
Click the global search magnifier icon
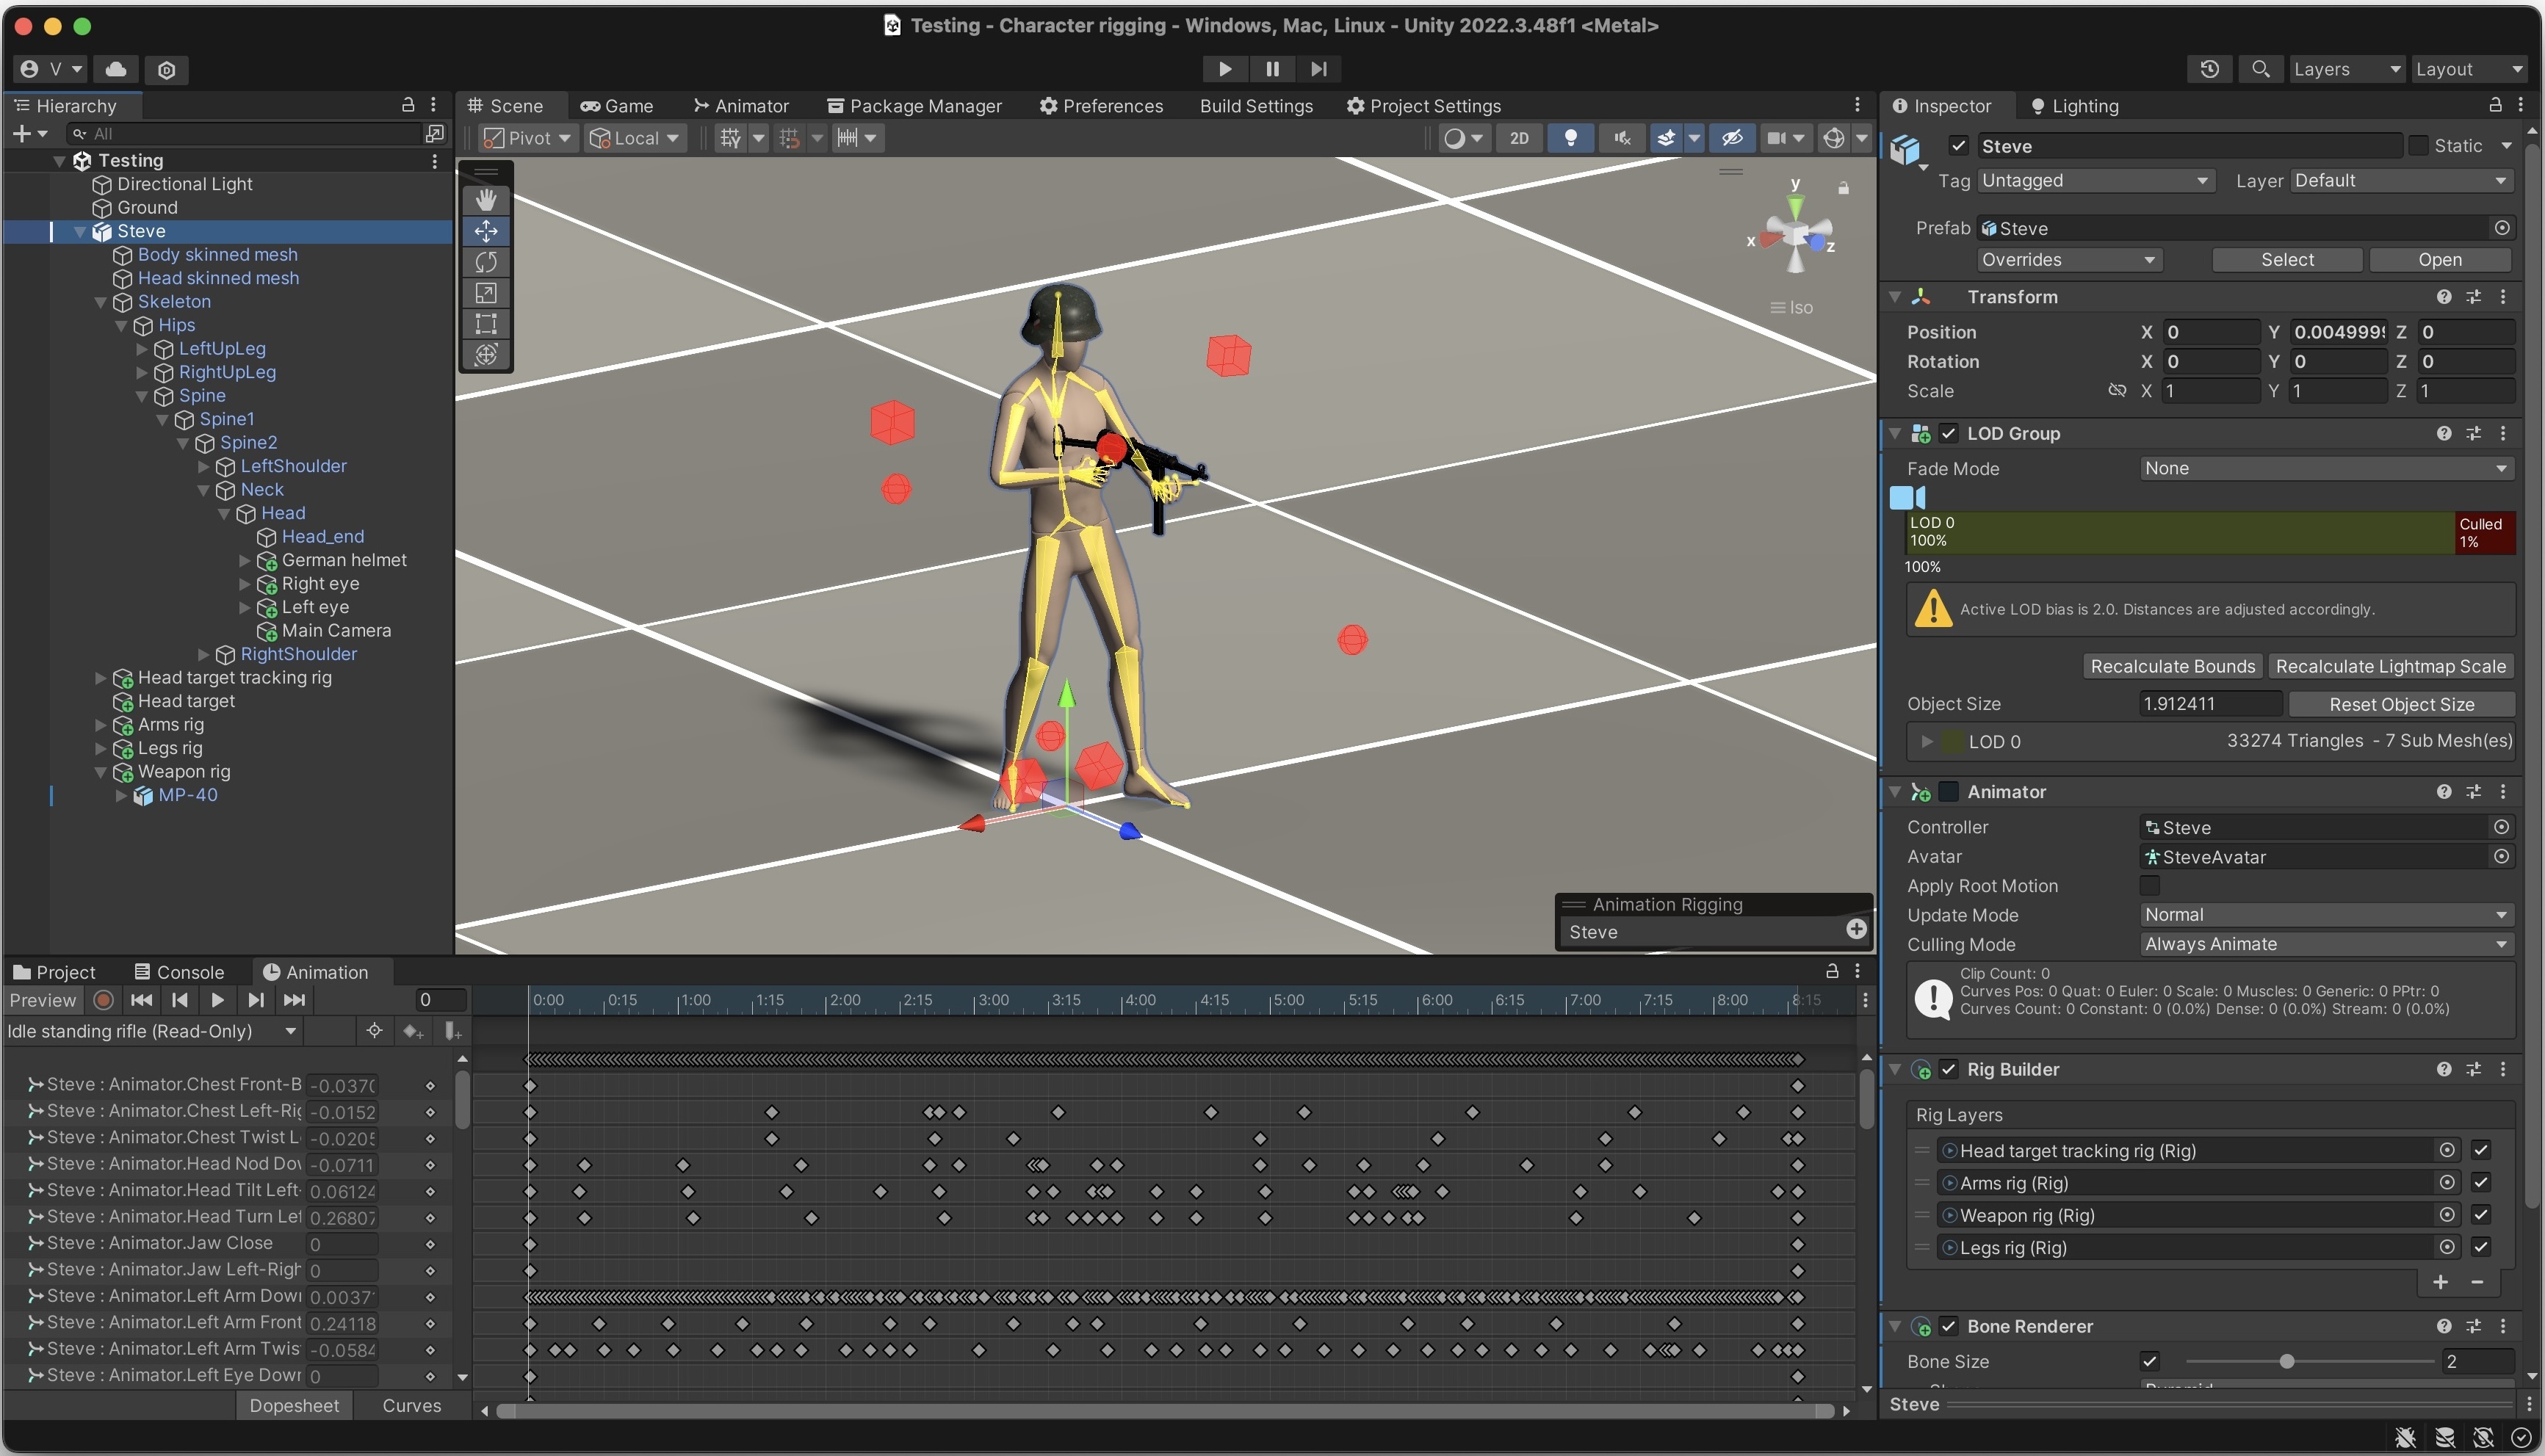(x=2260, y=69)
